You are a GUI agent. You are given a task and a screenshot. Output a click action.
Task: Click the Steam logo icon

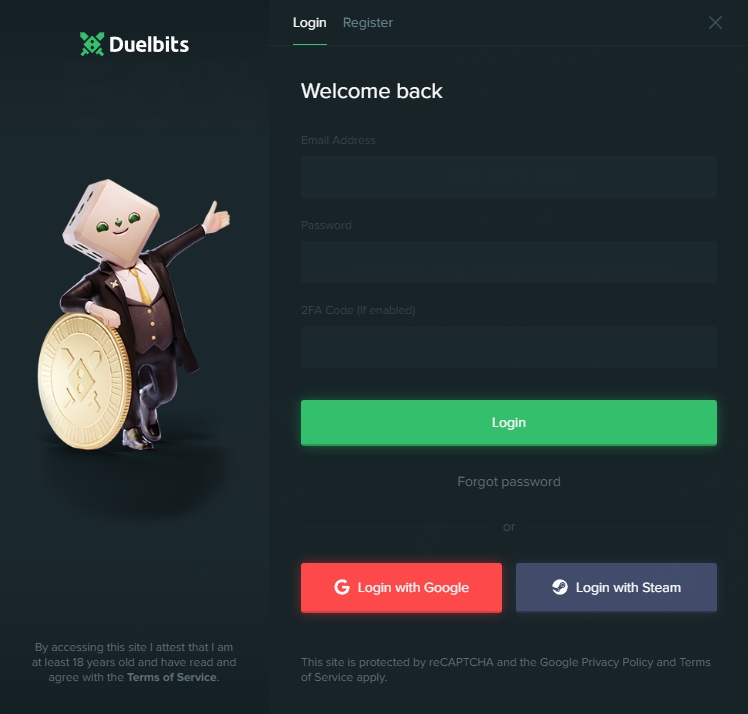click(560, 587)
